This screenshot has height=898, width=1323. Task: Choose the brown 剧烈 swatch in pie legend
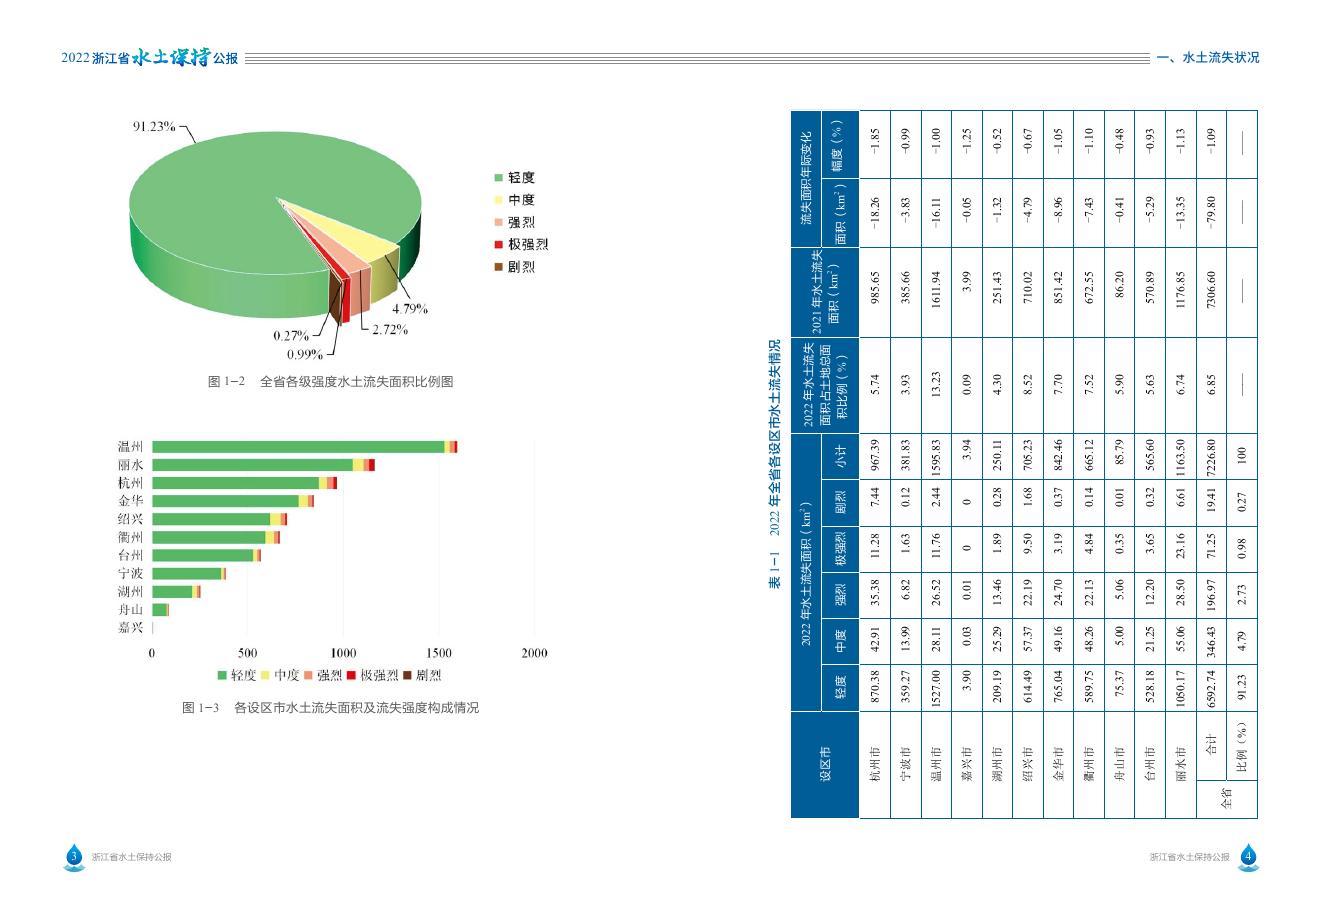click(497, 267)
